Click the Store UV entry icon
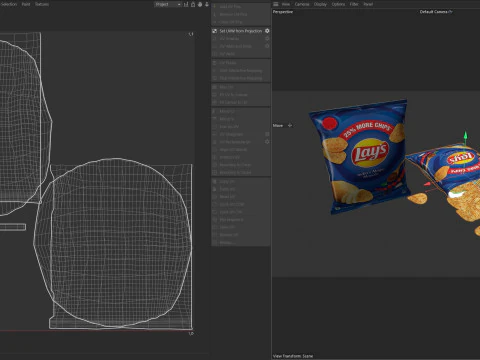The image size is (480, 360). pos(215,227)
